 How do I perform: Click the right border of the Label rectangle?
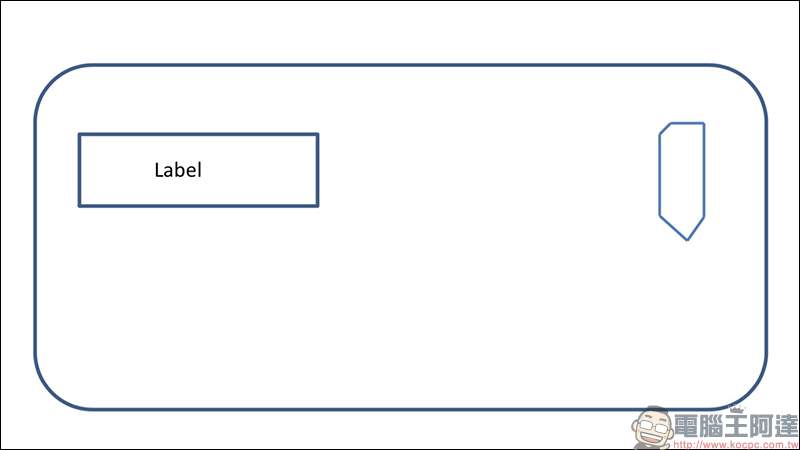pos(318,170)
